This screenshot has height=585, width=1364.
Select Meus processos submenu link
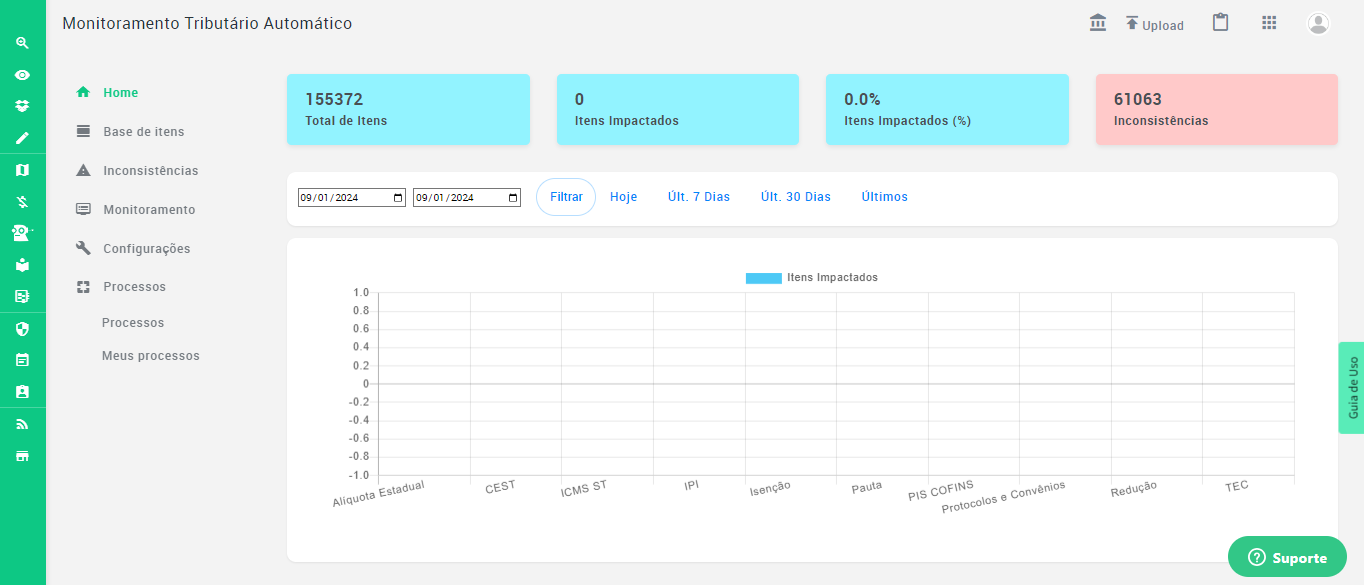[x=151, y=356]
